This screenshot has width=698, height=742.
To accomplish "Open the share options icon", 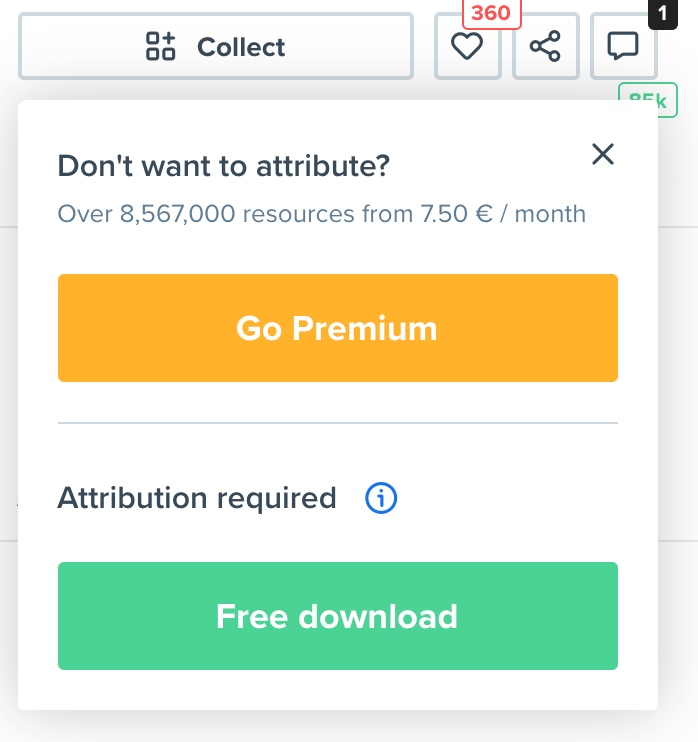I will click(545, 46).
